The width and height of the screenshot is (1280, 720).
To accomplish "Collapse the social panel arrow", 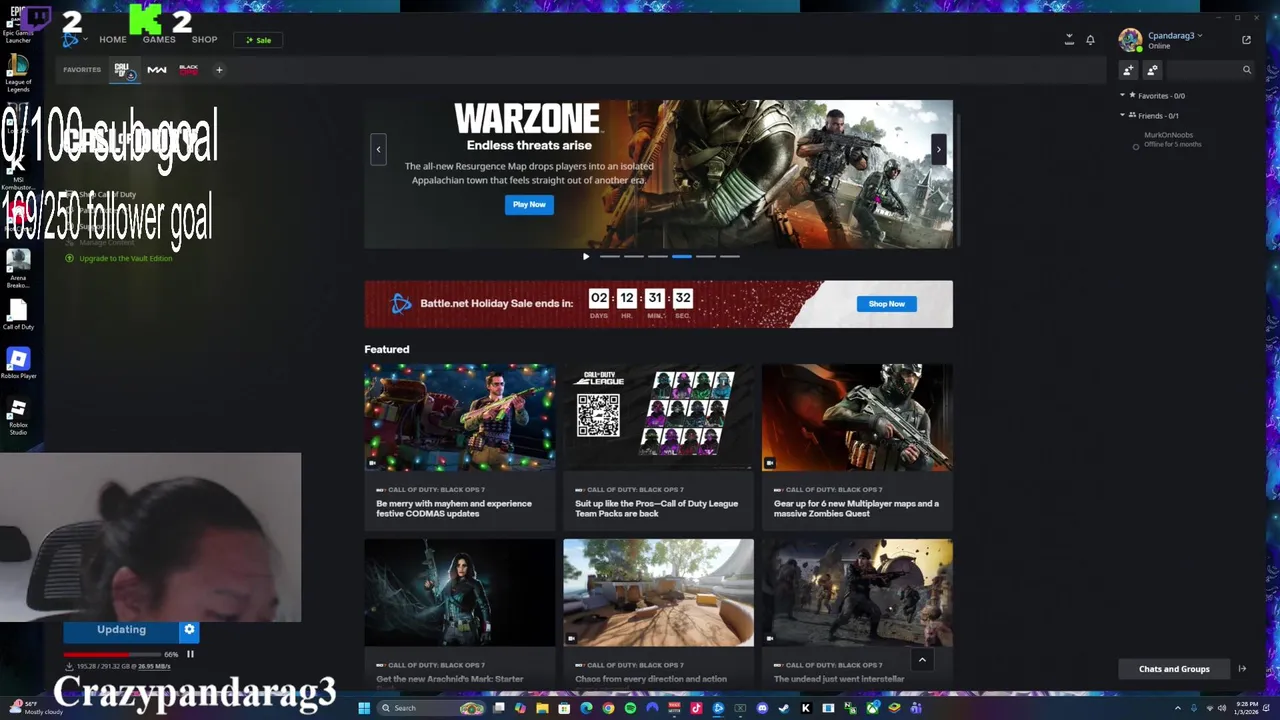I will point(1242,669).
